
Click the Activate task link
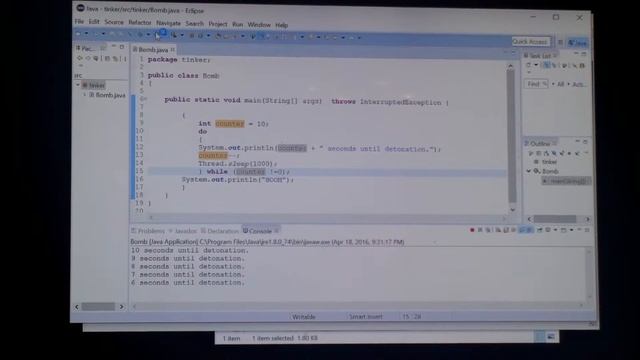[x=578, y=84]
